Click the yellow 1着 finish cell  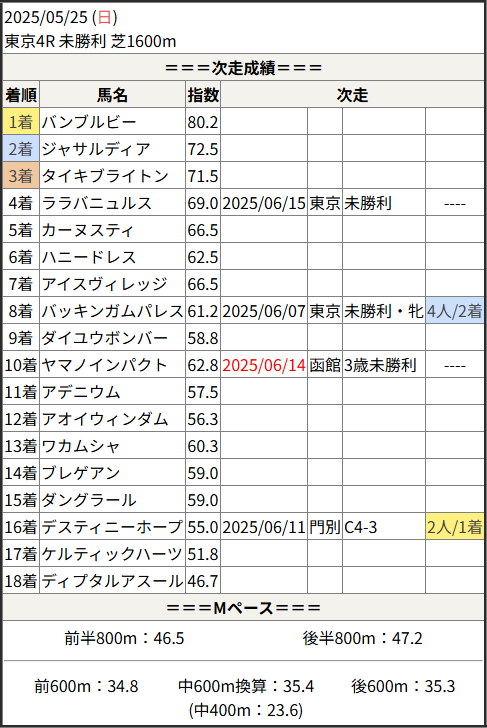coord(21,122)
